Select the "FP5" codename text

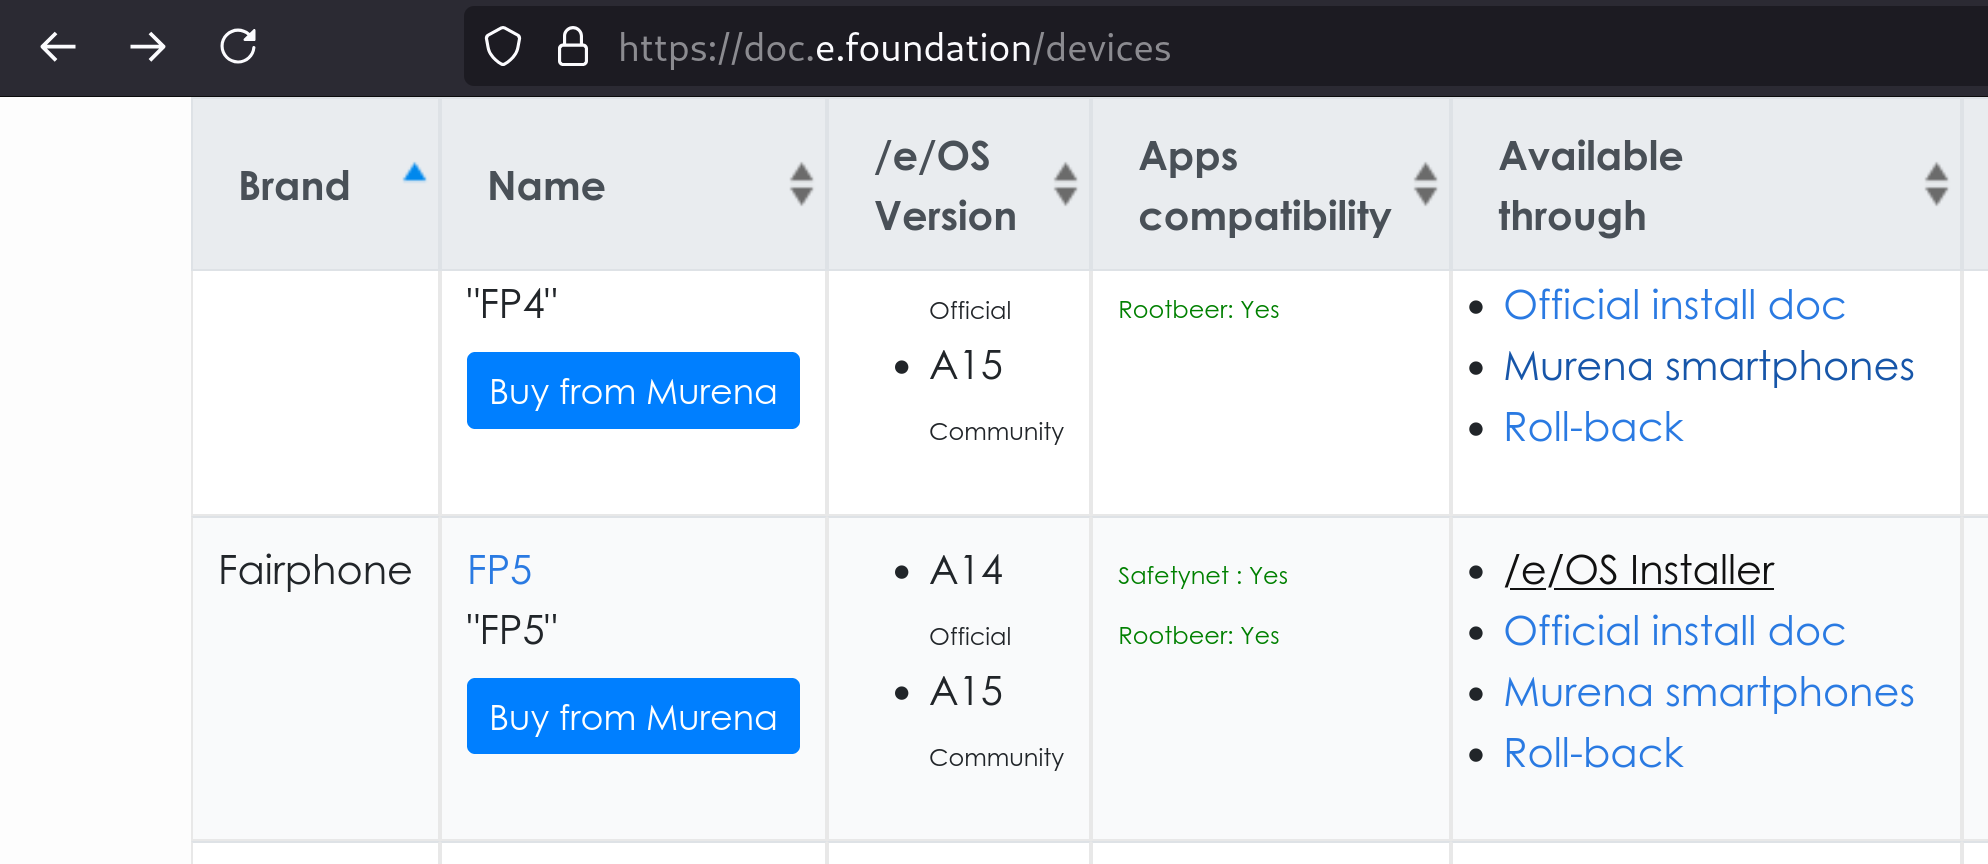click(x=512, y=630)
